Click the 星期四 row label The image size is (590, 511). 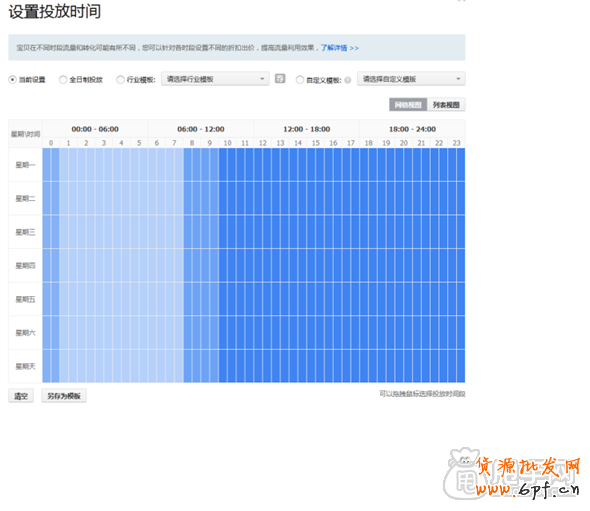pyautogui.click(x=25, y=265)
